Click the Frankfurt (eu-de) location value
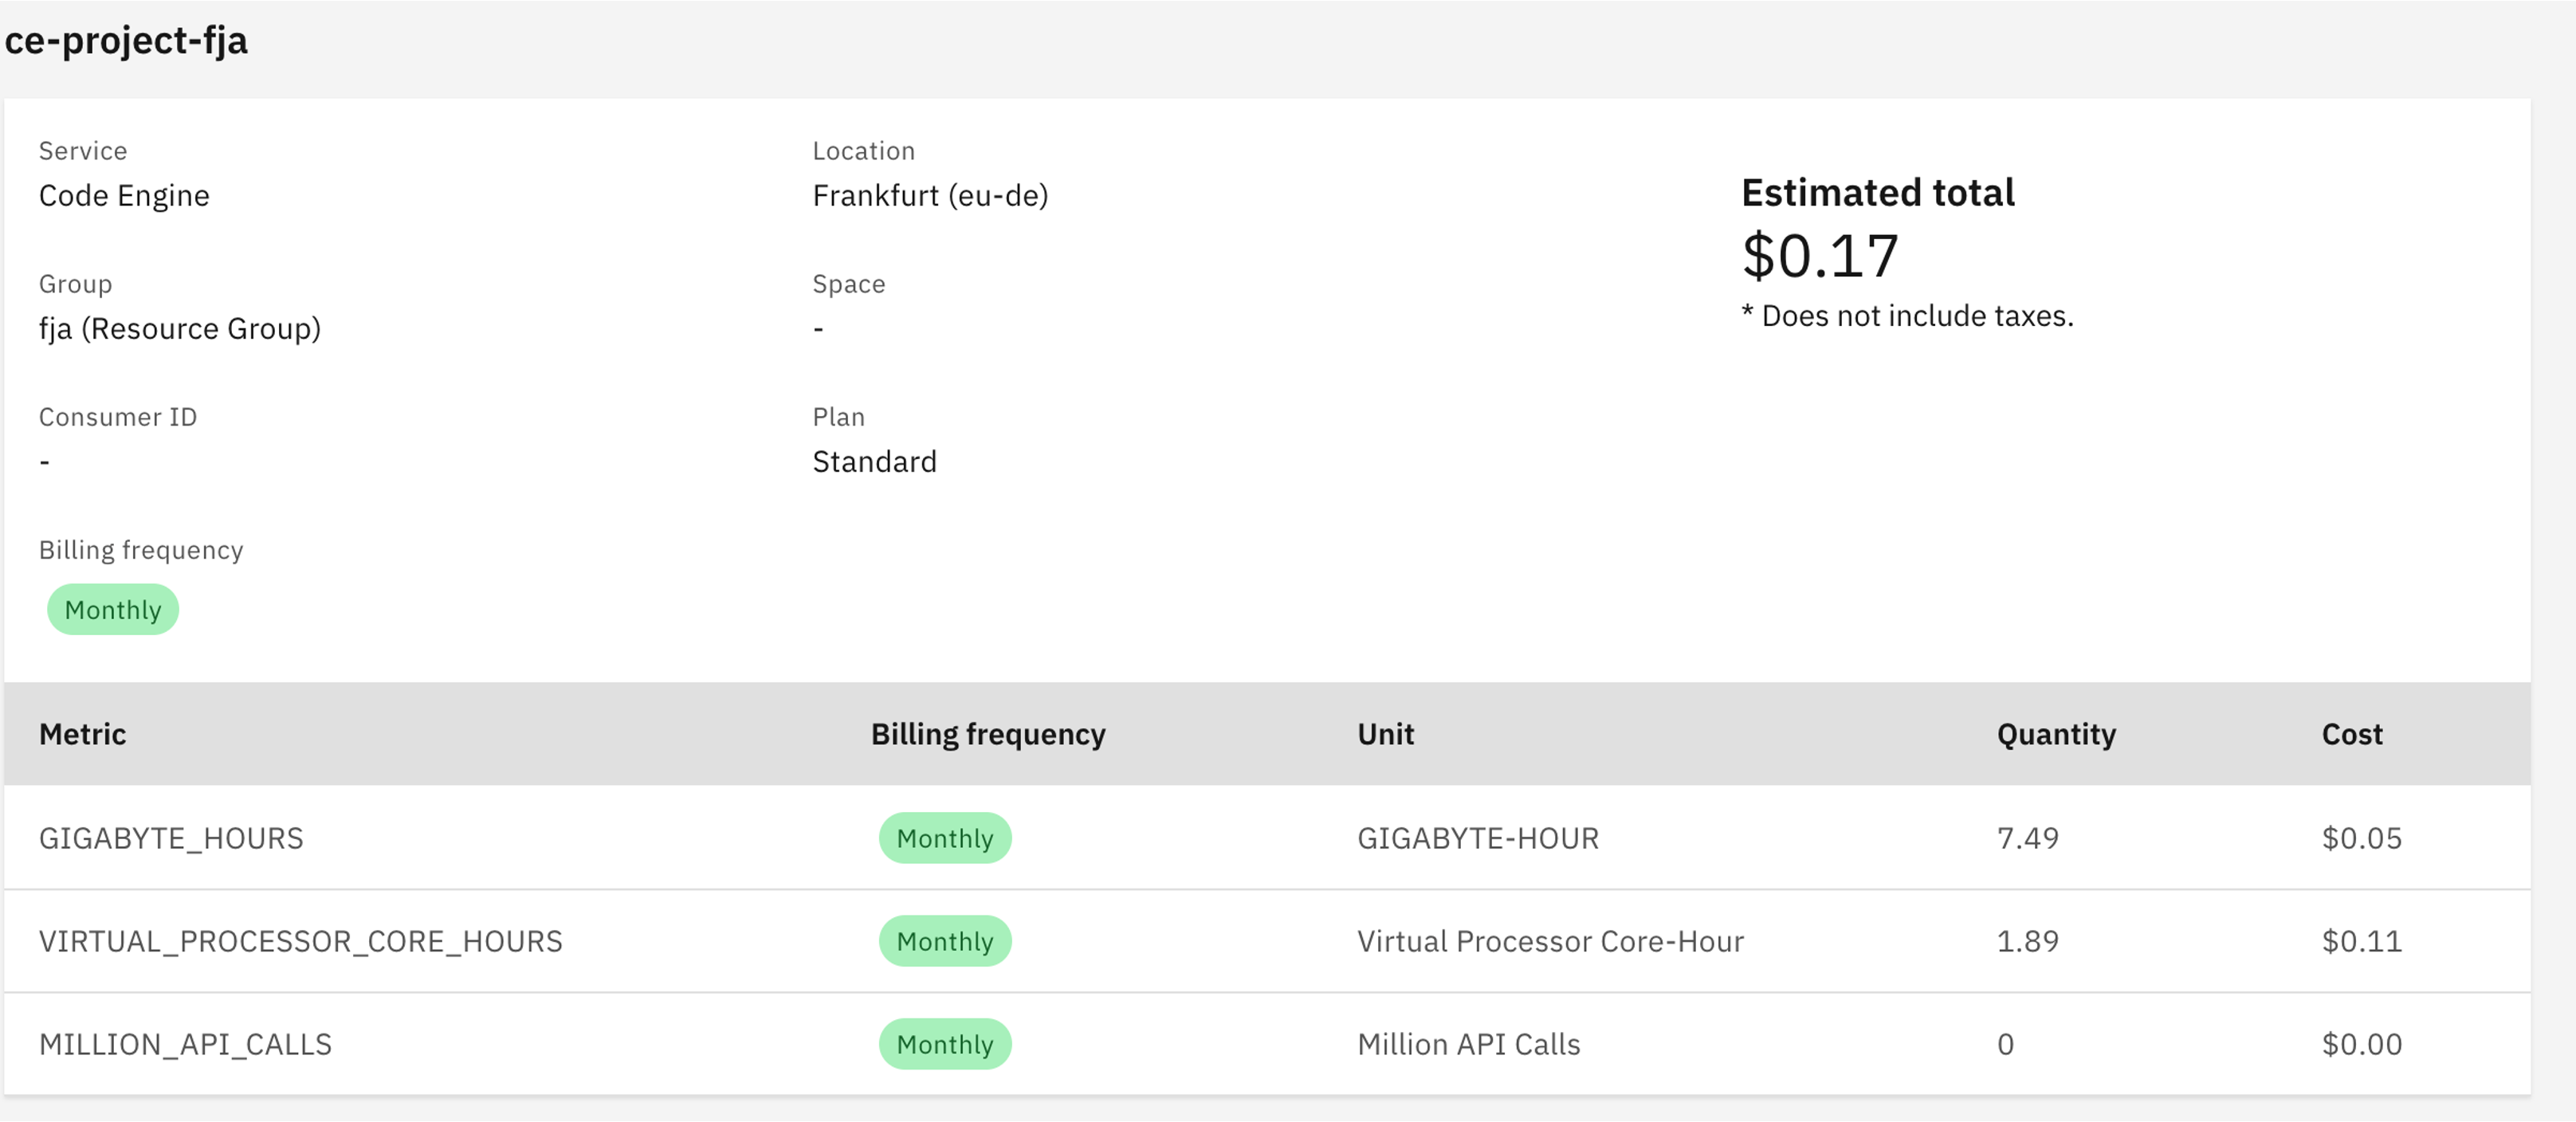 pyautogui.click(x=930, y=195)
